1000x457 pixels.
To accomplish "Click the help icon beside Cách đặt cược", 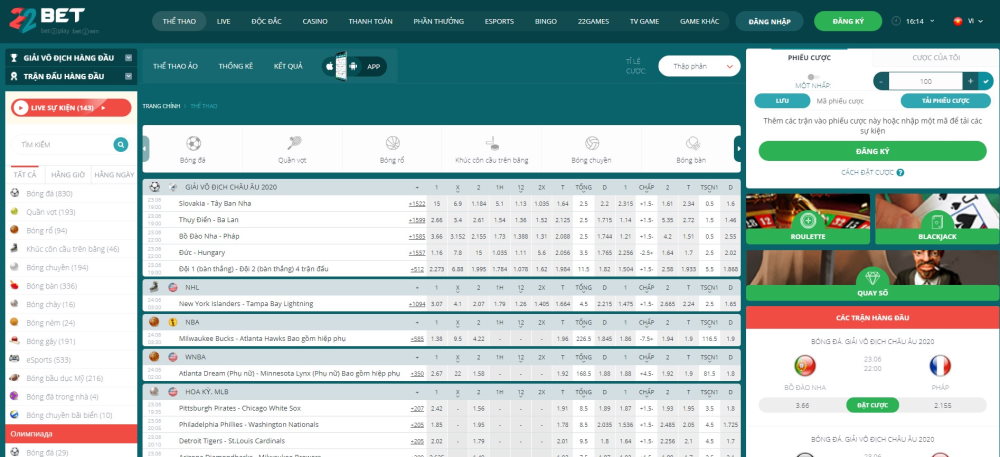I will [x=898, y=173].
